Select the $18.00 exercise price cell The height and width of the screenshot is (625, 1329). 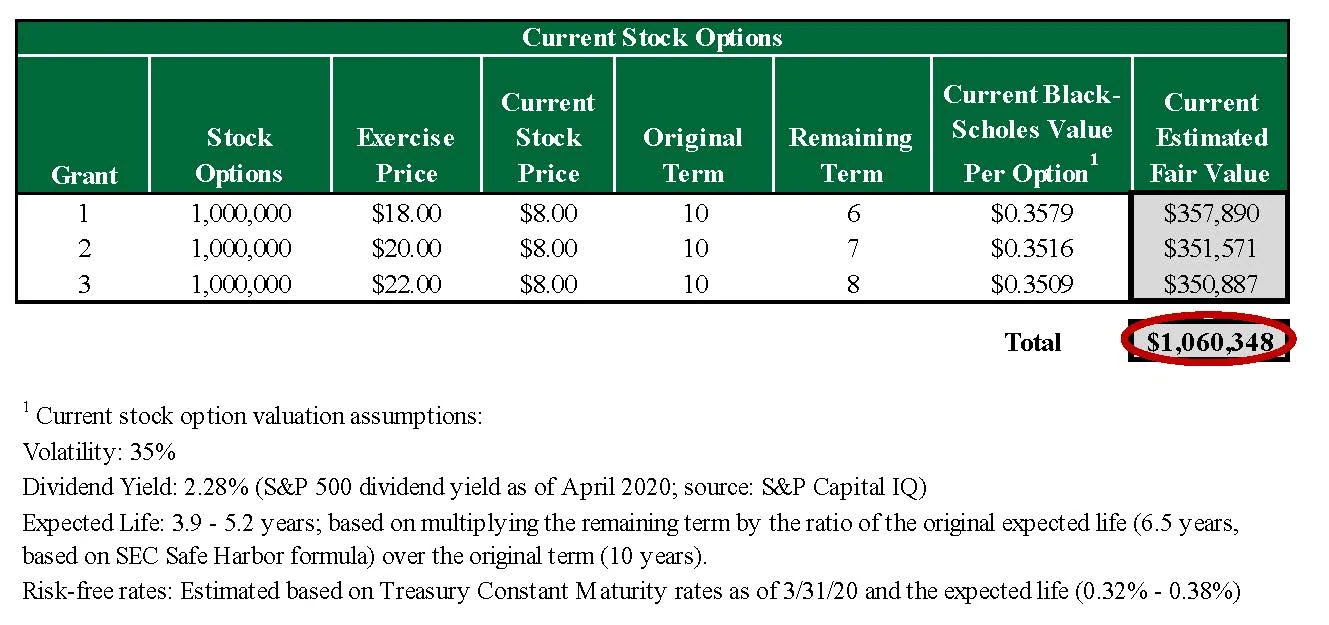coord(406,213)
